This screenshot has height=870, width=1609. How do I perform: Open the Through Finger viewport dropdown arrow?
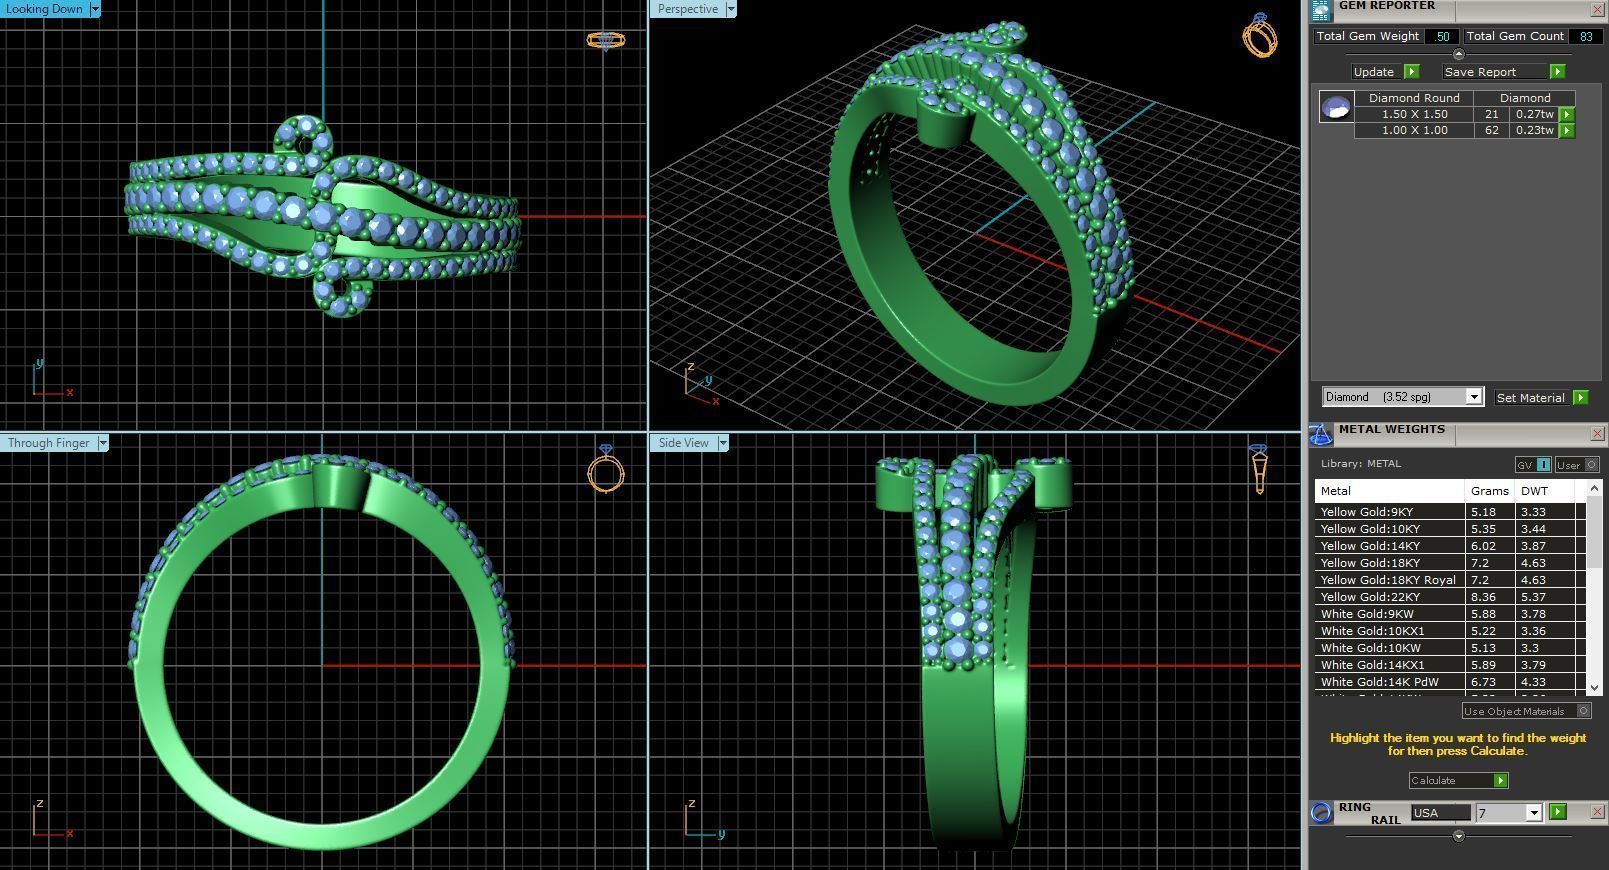click(103, 443)
